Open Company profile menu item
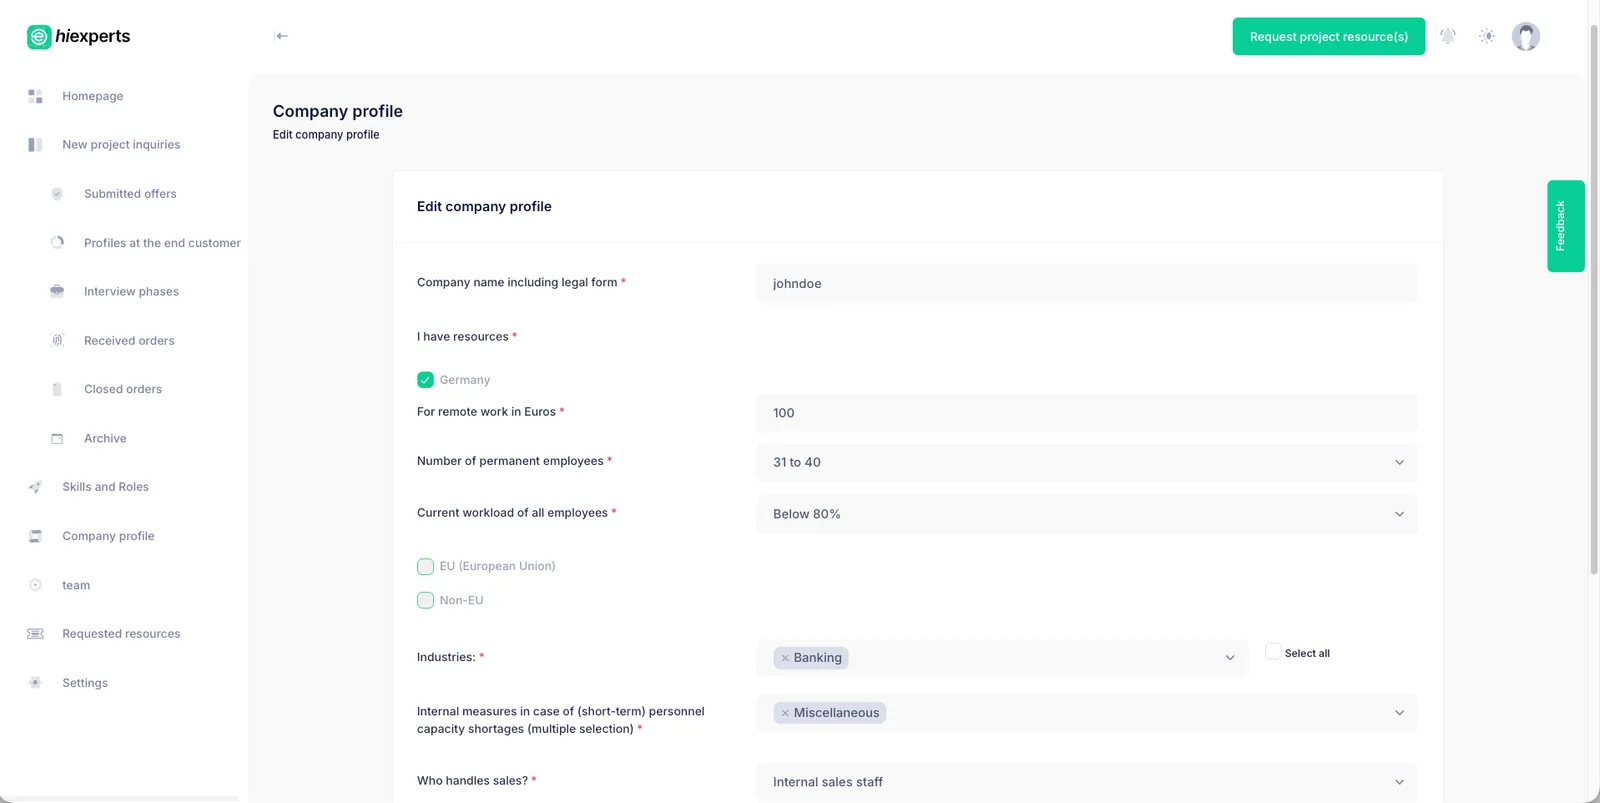The width and height of the screenshot is (1600, 803). (x=108, y=536)
